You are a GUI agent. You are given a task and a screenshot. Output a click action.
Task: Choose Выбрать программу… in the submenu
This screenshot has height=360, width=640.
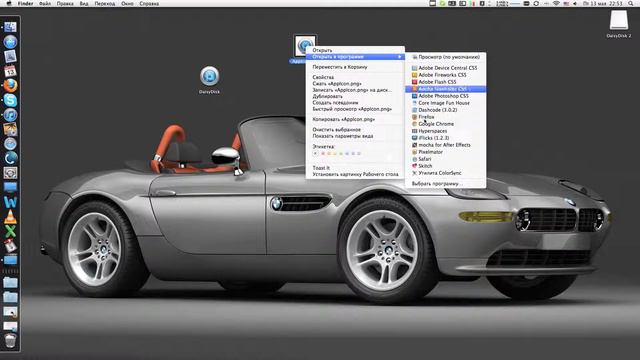446,184
